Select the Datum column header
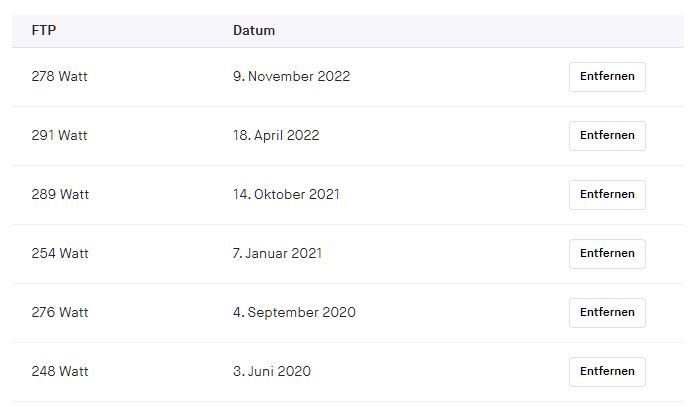 coord(254,30)
